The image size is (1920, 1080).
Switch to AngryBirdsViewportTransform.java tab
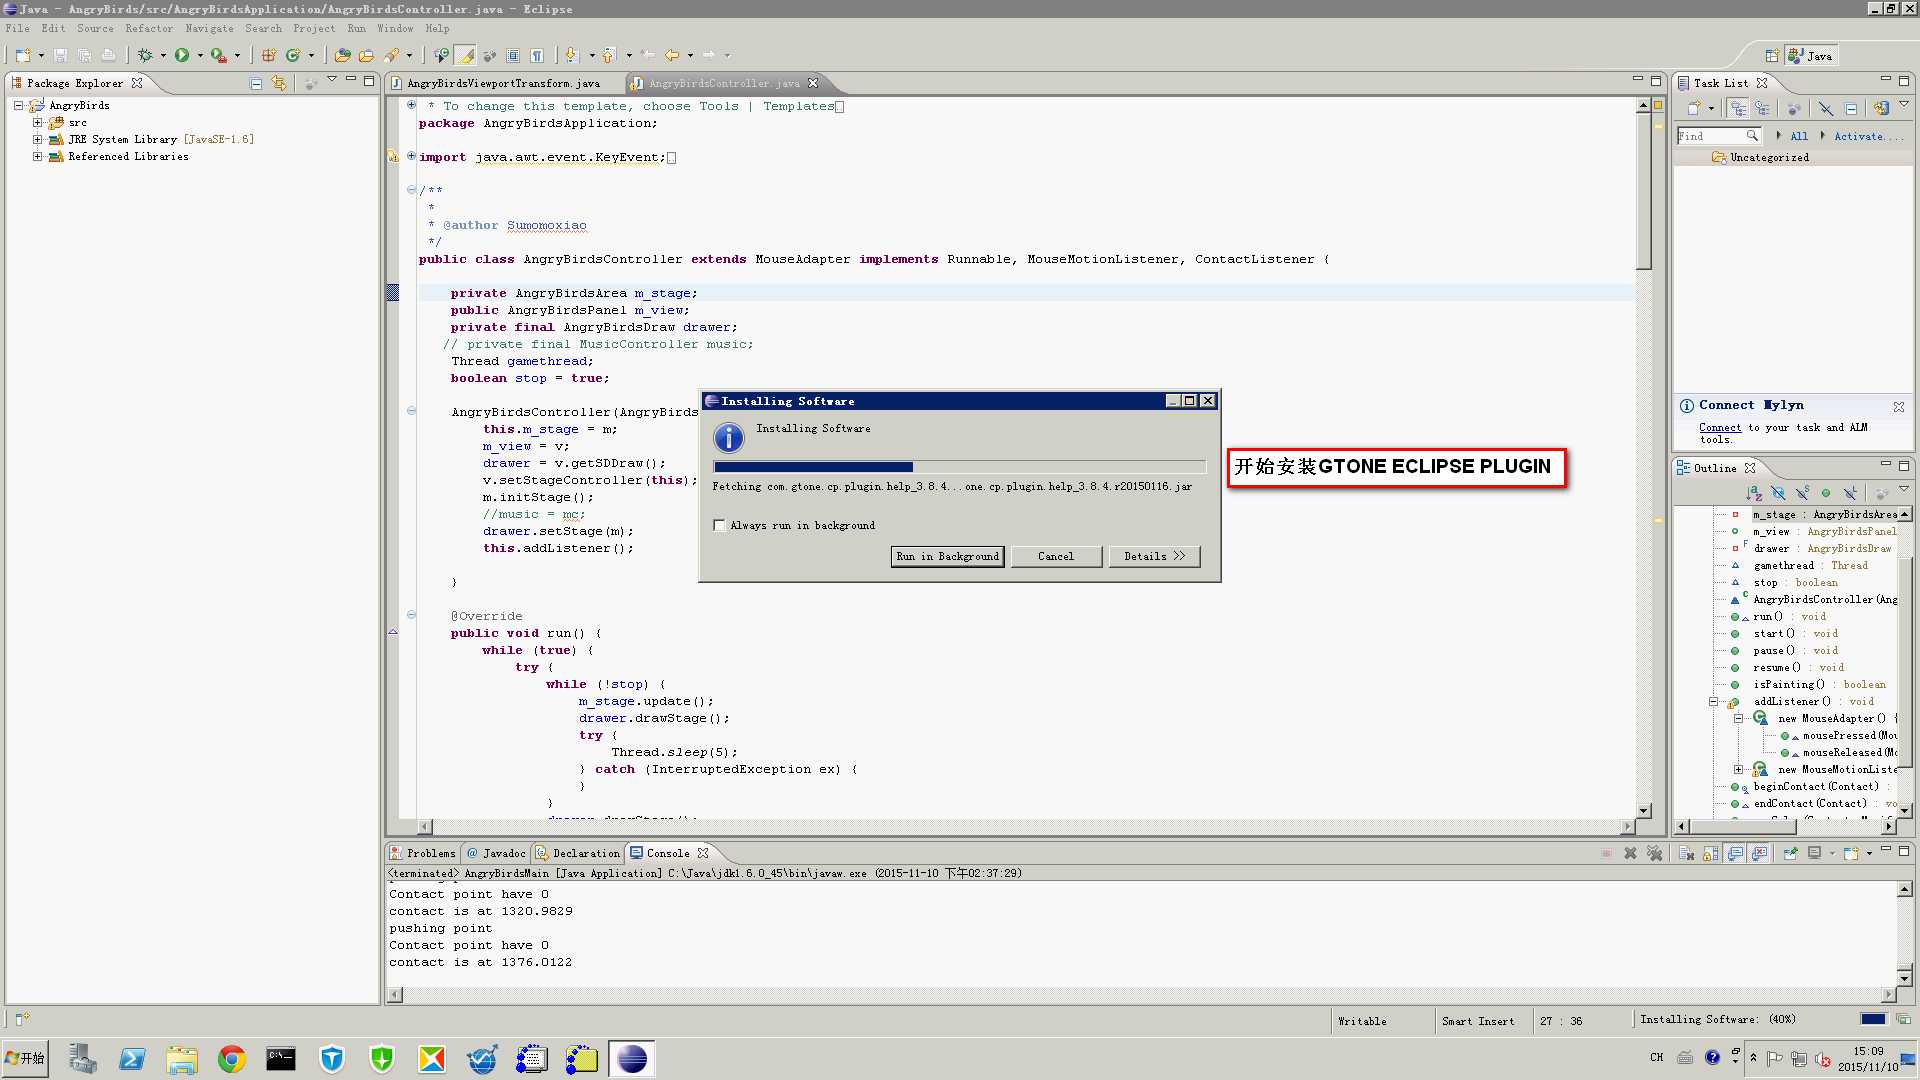[503, 83]
